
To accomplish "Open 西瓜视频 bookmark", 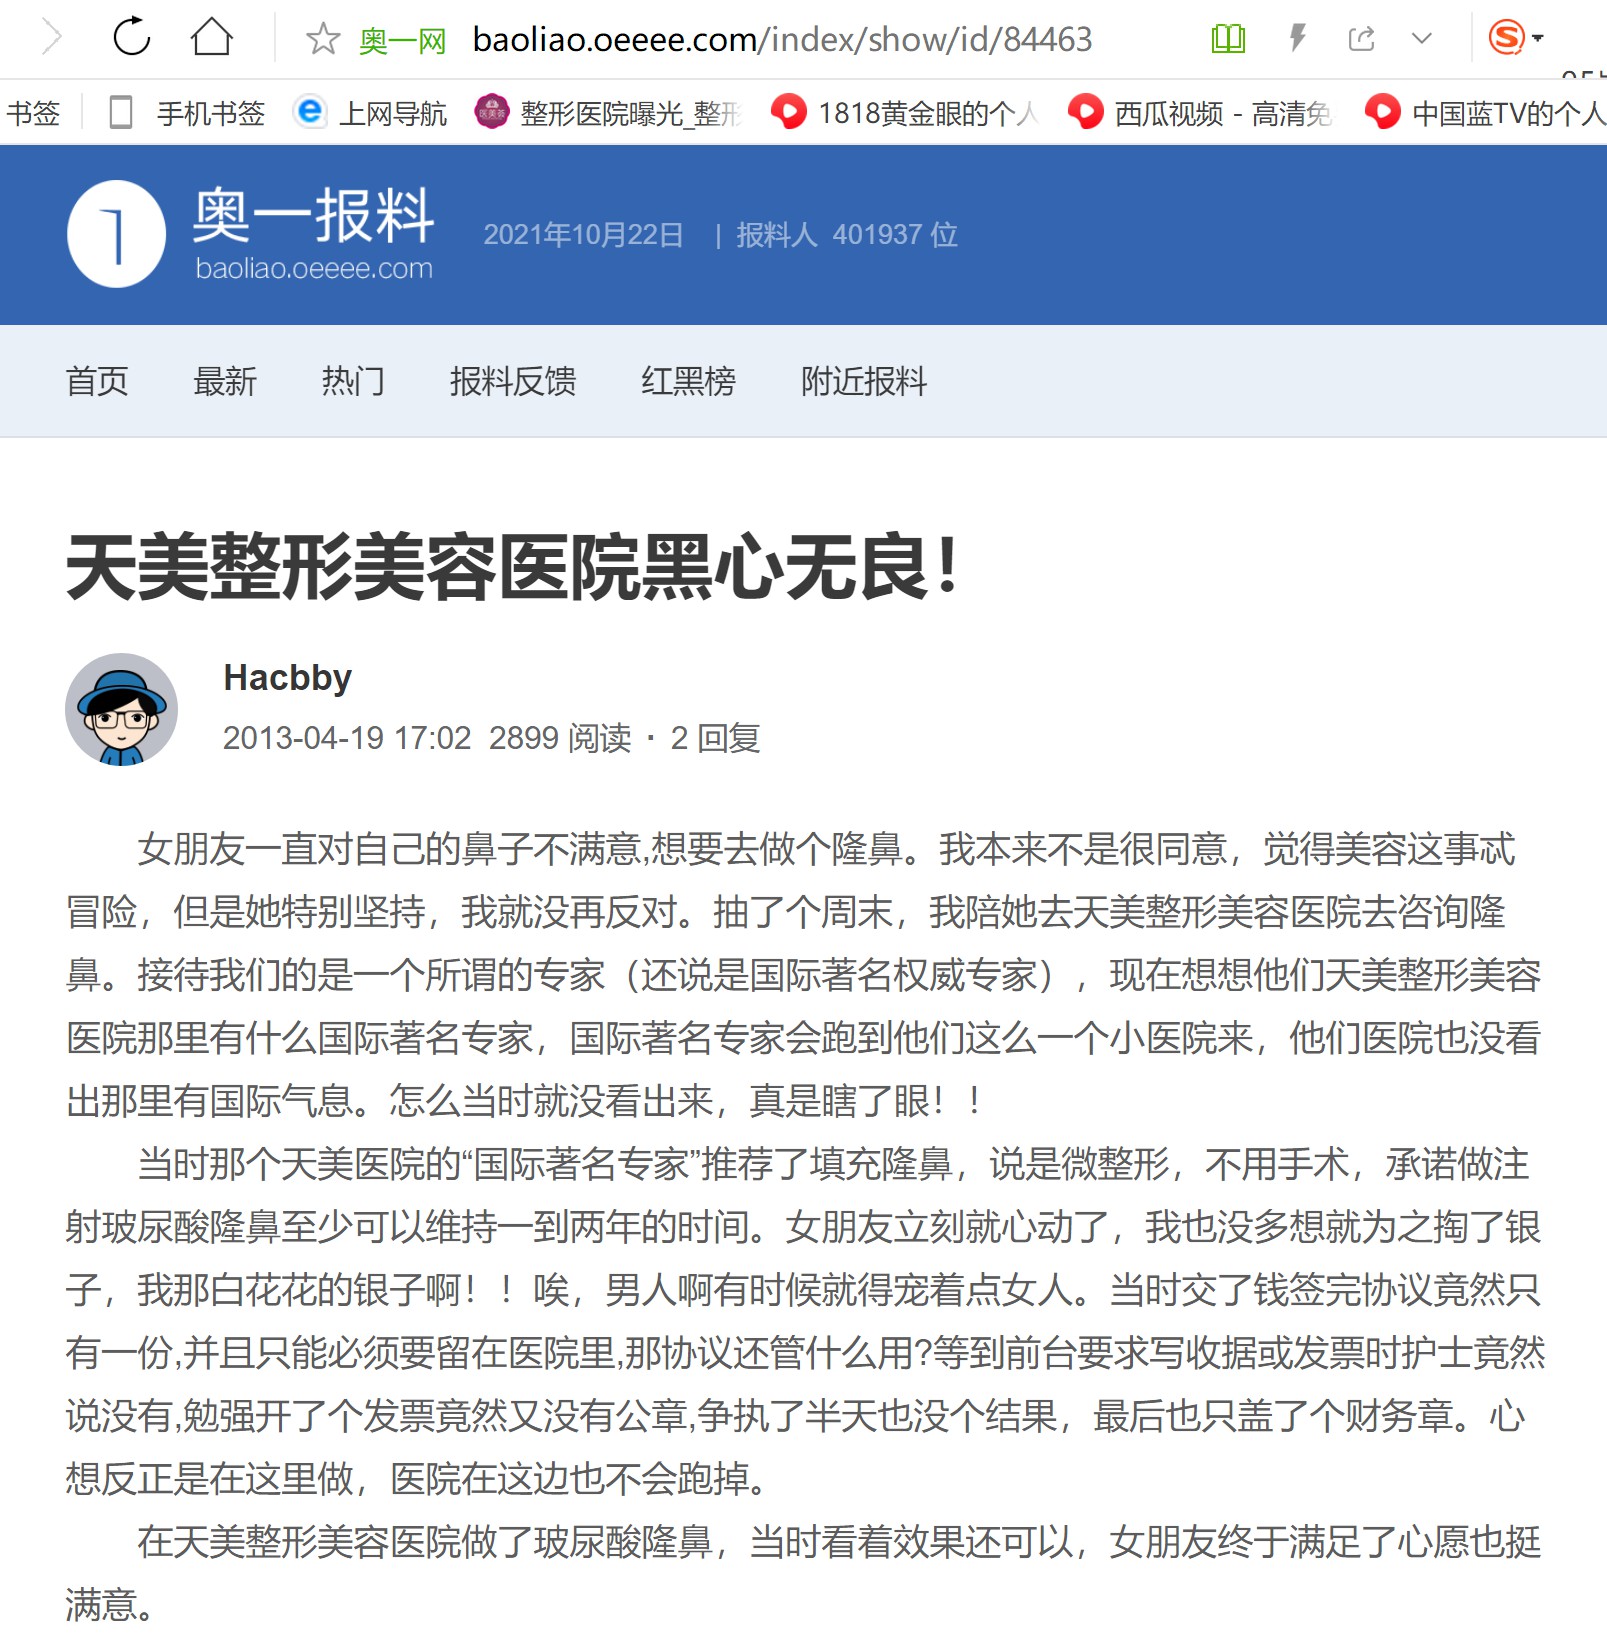I will (x=1201, y=113).
